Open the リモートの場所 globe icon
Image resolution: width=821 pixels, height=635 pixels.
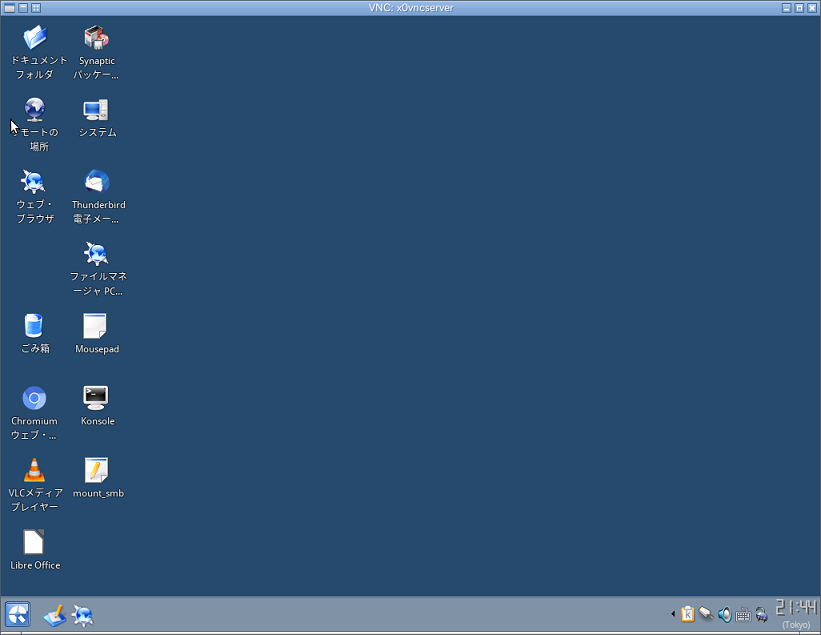click(35, 109)
